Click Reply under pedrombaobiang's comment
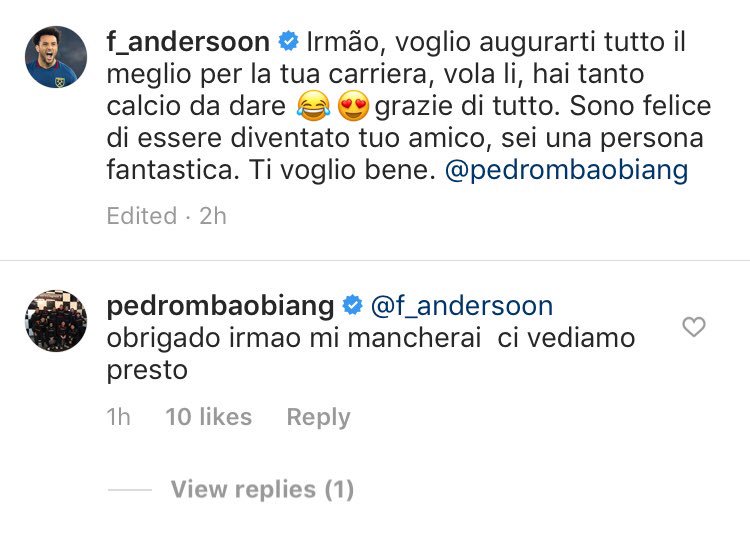Image resolution: width=750 pixels, height=535 pixels. [319, 417]
